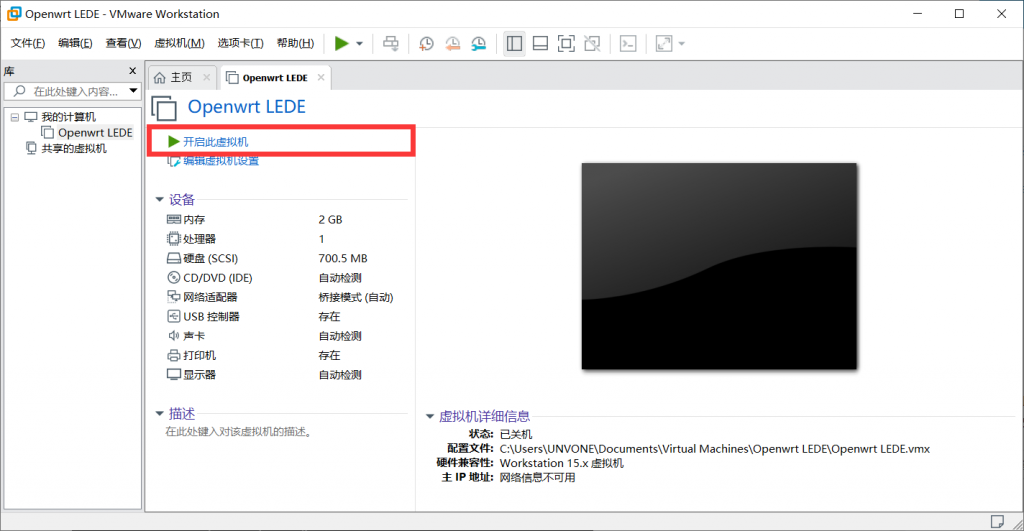Click the config file path ending in .vmx
Viewport: 1024px width, 531px height.
click(714, 449)
